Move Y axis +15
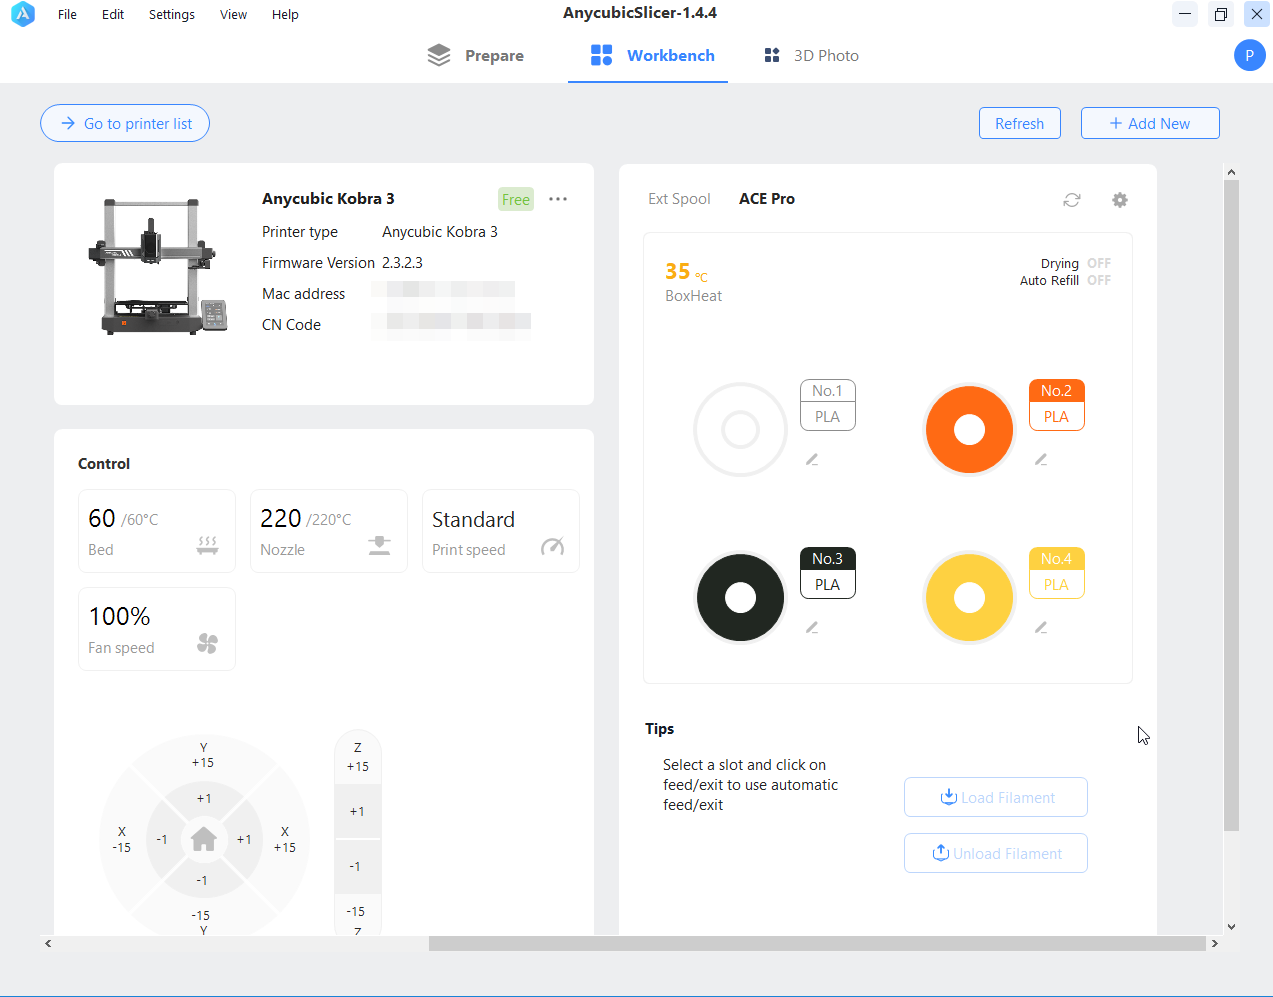1273x997 pixels. (x=203, y=755)
